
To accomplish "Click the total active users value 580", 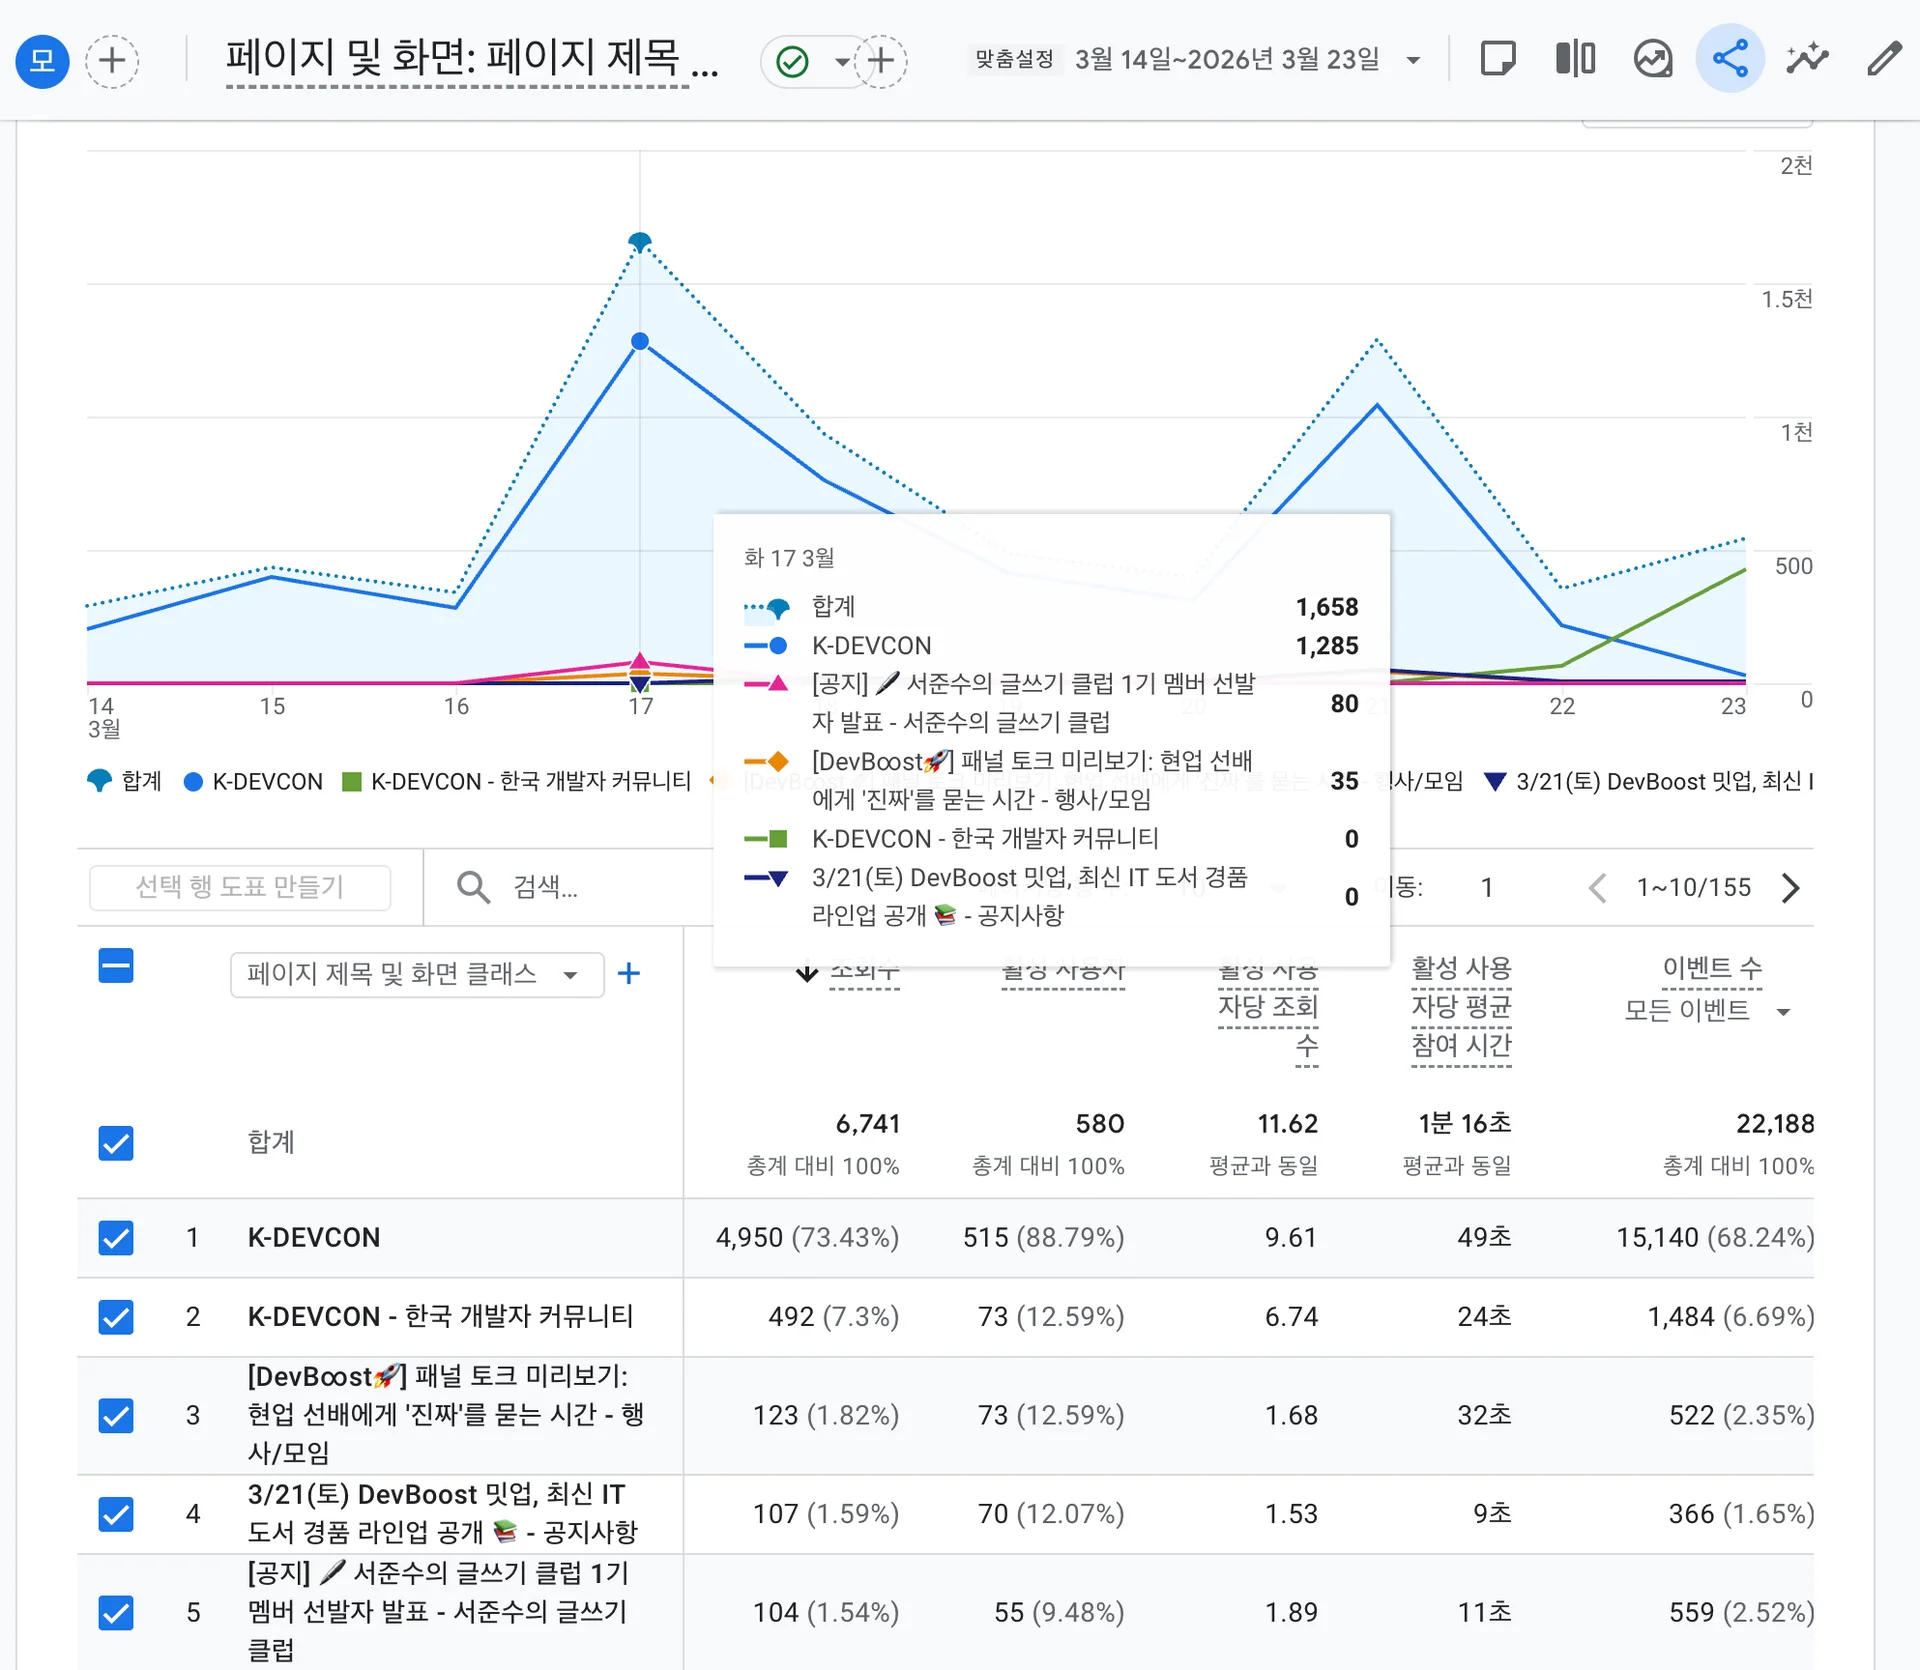I will 1100,1124.
